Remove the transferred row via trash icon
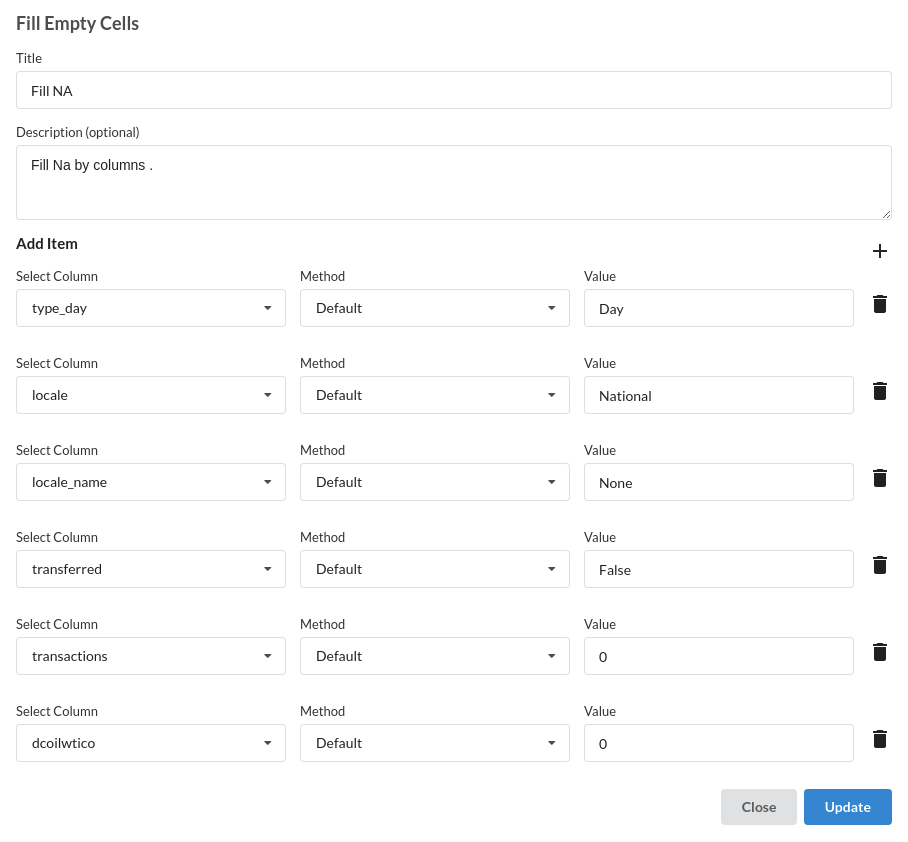Screen dimensions: 908x842 [879, 565]
